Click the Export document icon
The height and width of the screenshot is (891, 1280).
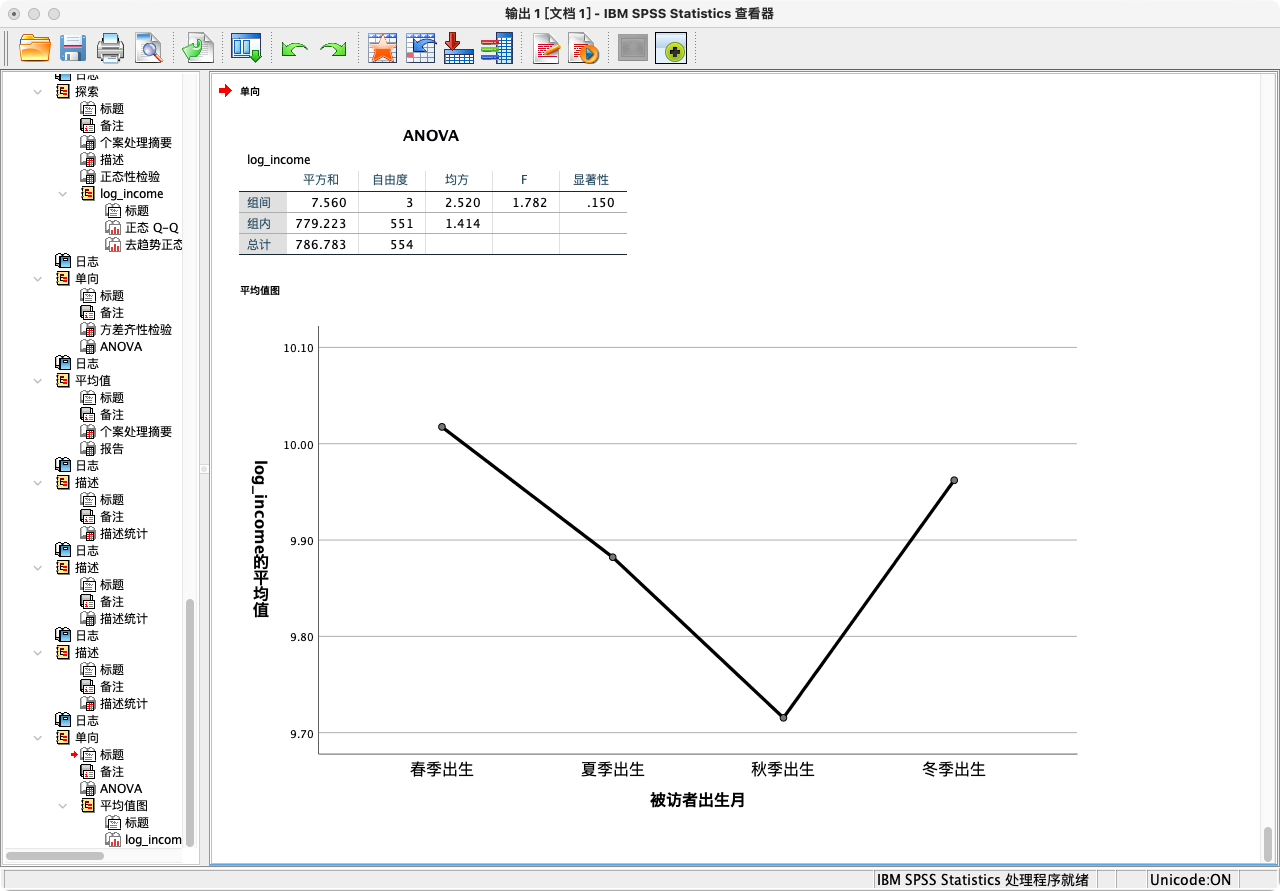(x=197, y=48)
